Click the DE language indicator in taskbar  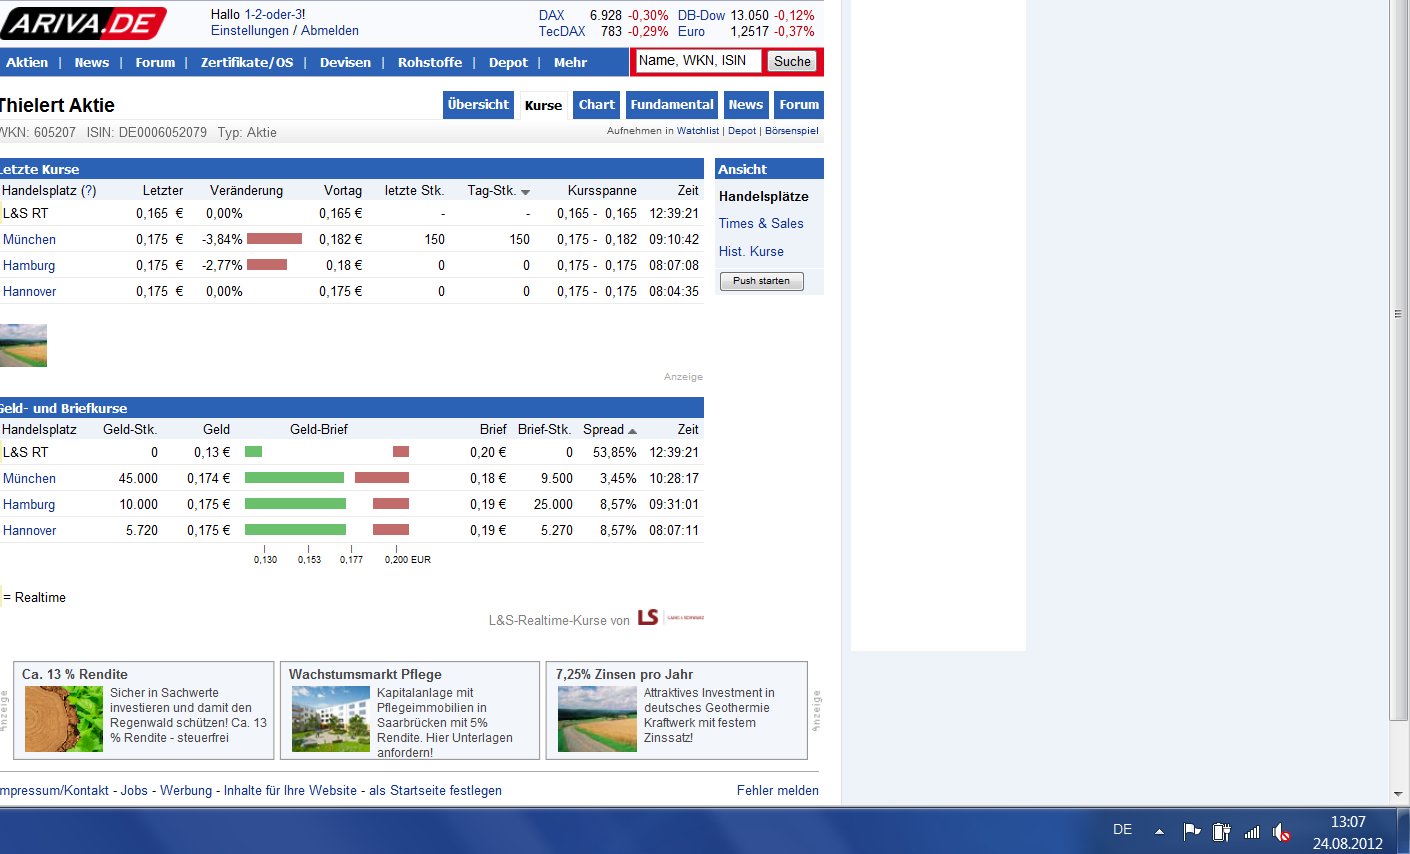[1123, 829]
